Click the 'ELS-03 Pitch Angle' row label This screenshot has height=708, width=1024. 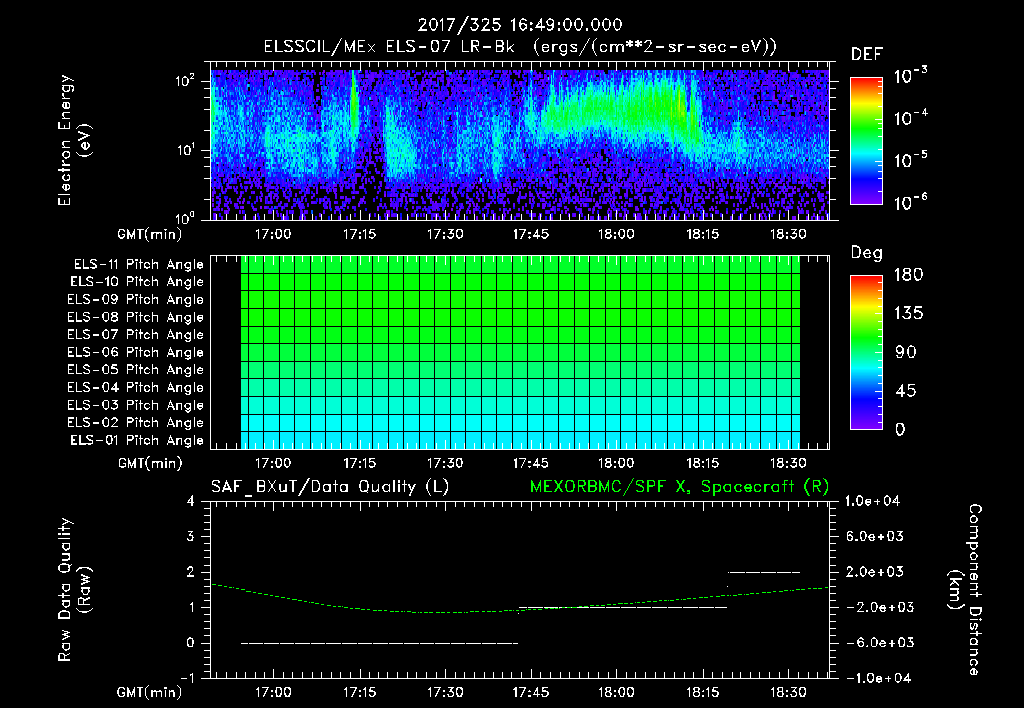136,405
